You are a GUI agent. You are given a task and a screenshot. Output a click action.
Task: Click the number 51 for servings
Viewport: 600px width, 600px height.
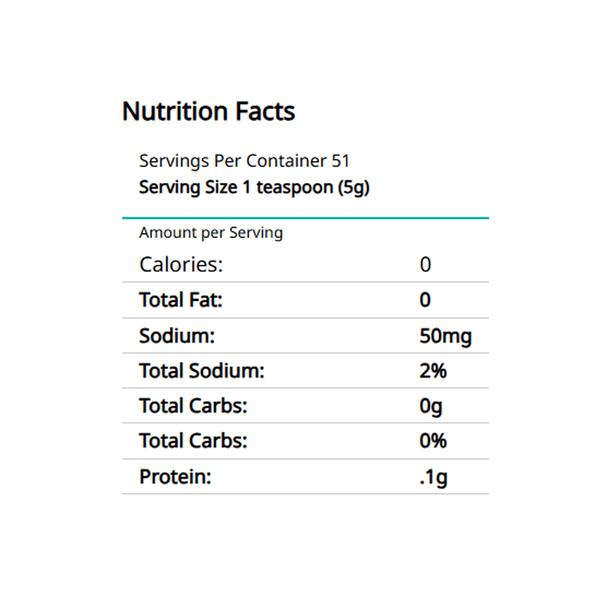[x=340, y=161]
